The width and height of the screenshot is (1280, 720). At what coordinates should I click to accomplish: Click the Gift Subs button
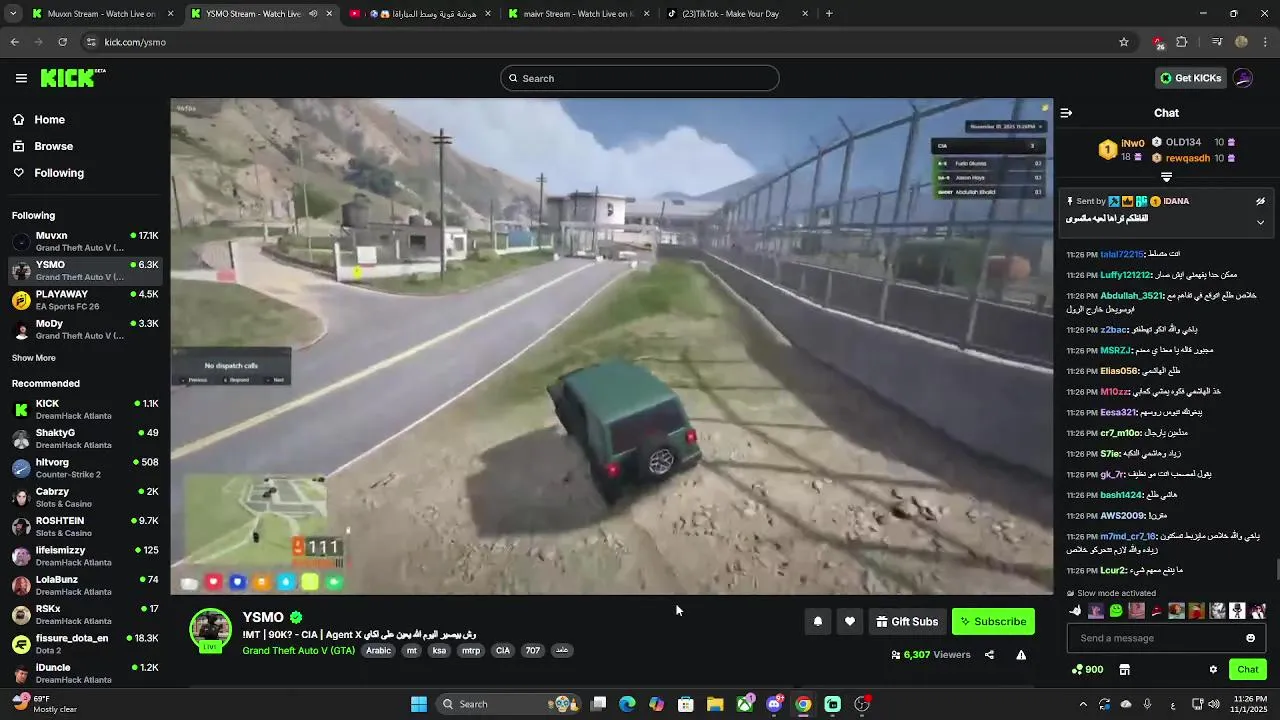[907, 622]
